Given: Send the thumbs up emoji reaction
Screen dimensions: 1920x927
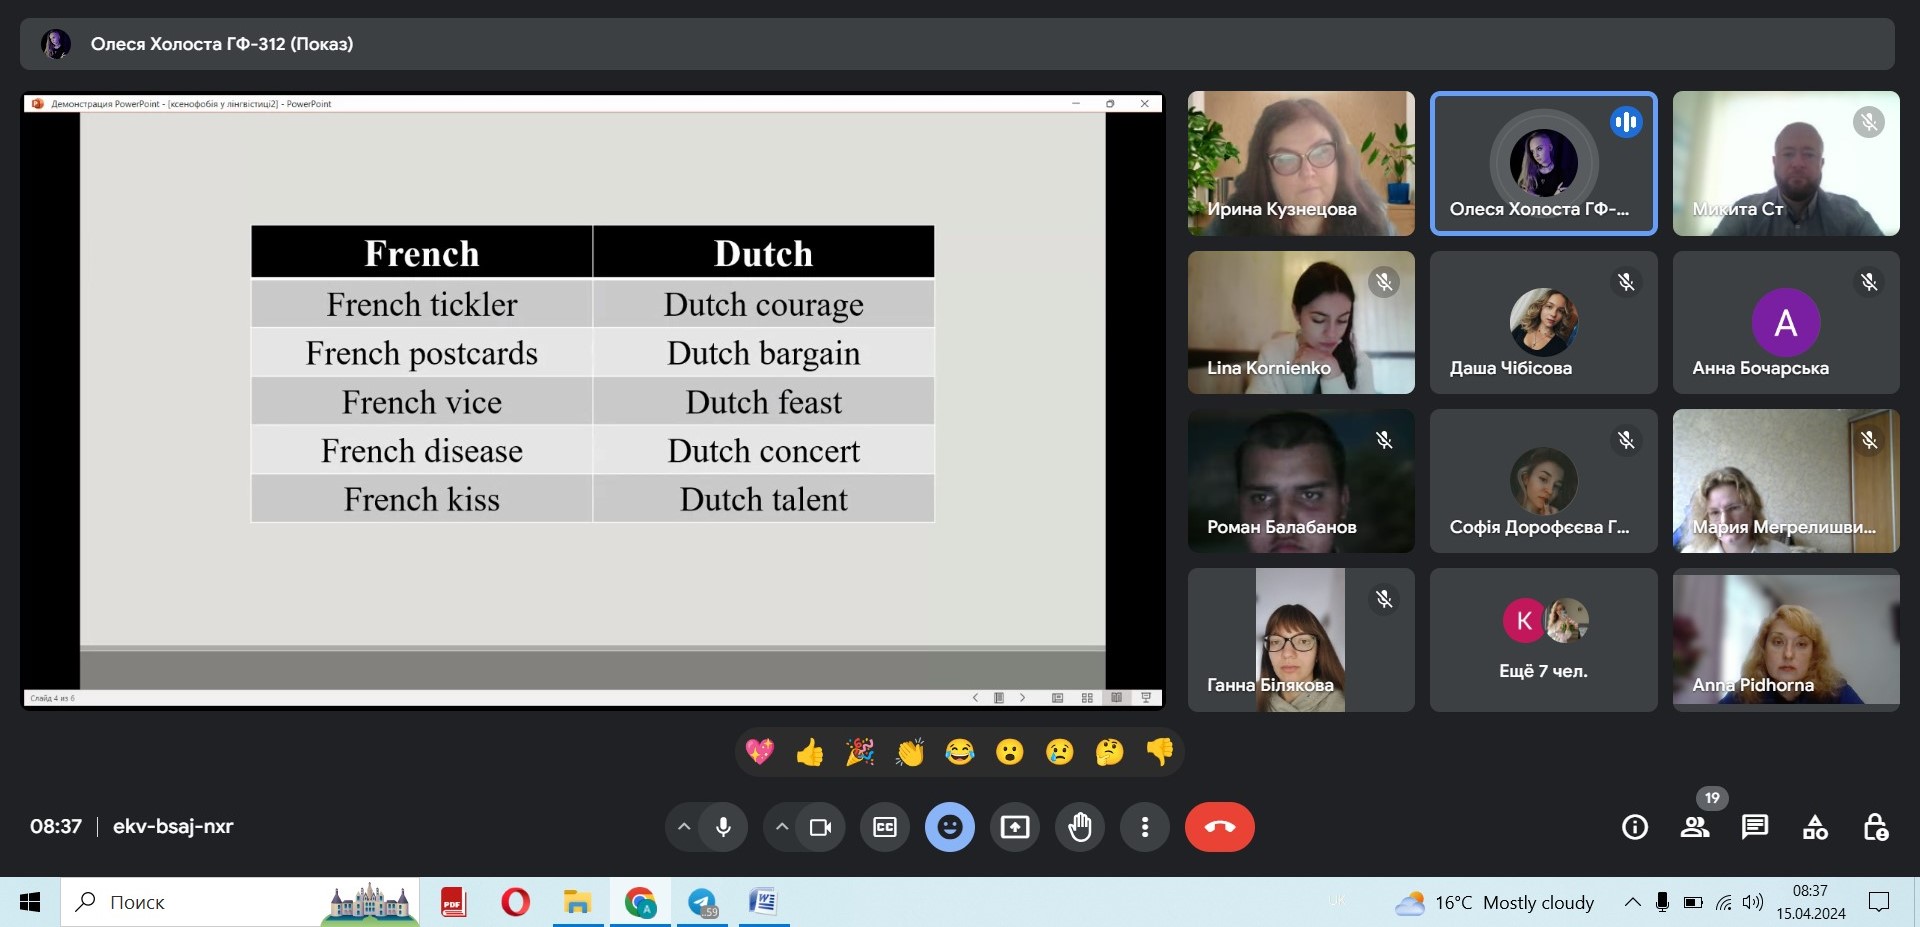Looking at the screenshot, I should (x=809, y=752).
